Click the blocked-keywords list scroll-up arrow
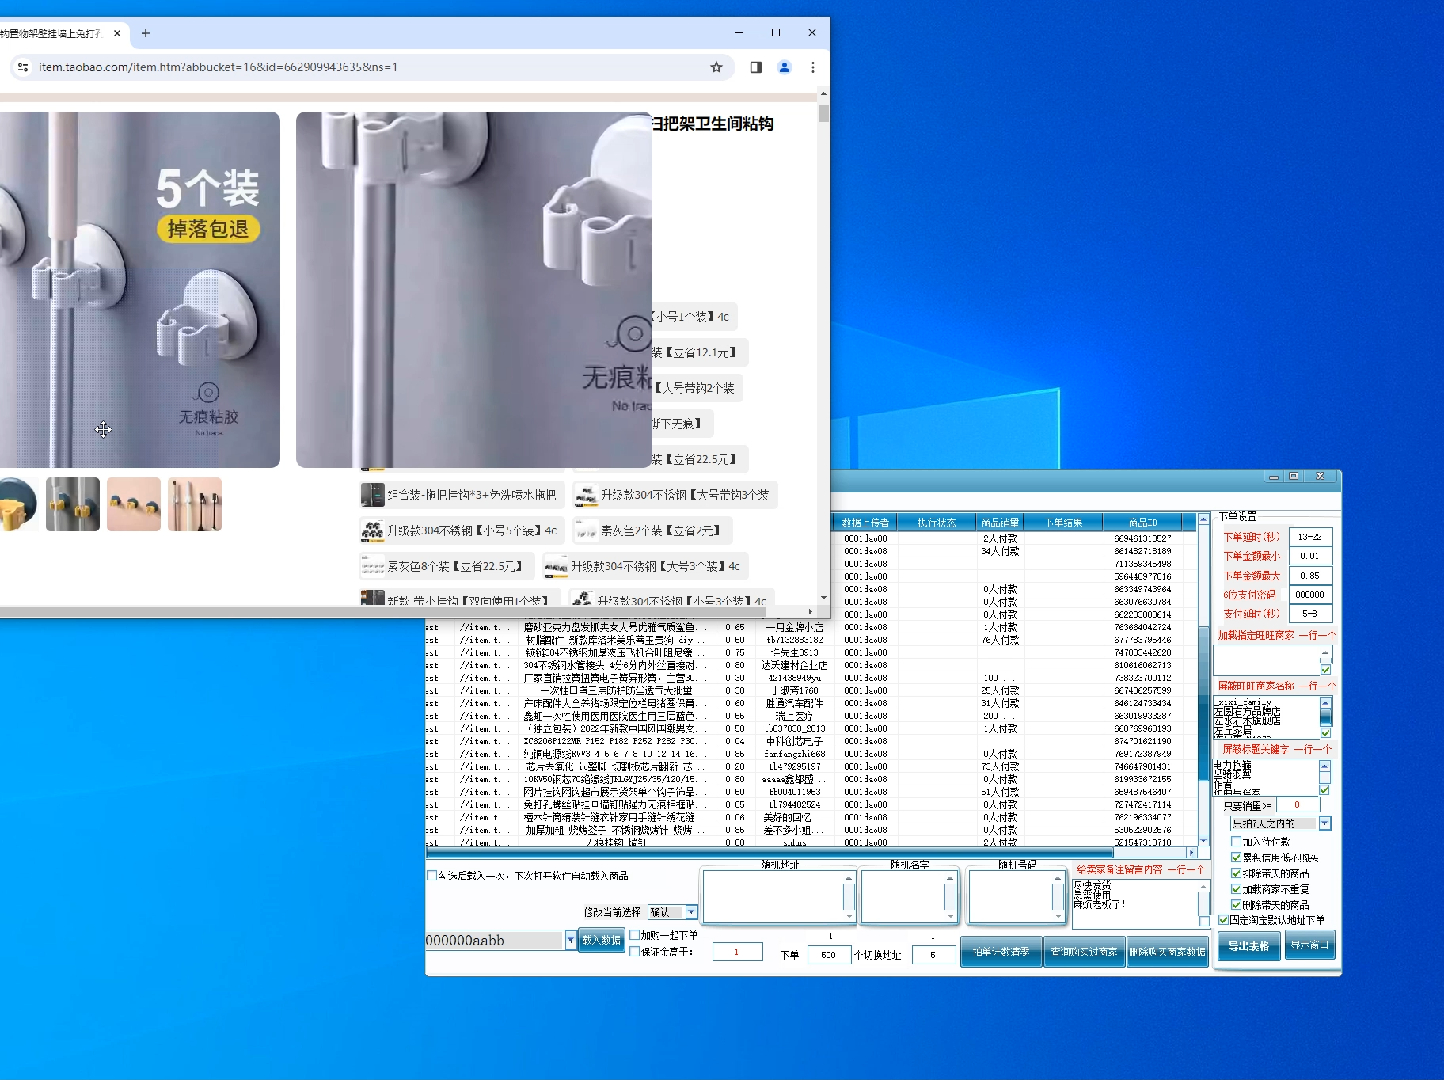 tap(1325, 766)
